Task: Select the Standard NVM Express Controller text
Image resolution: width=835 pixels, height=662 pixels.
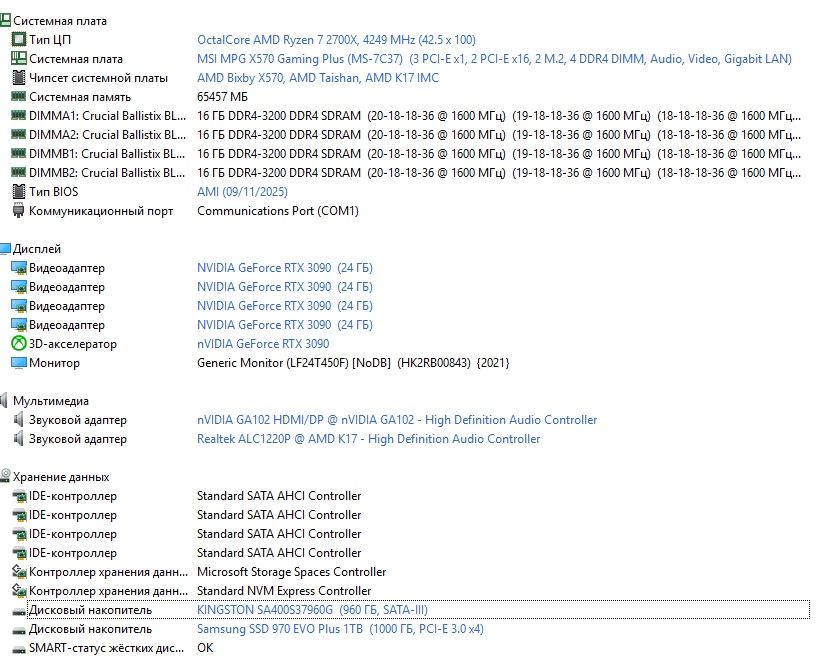Action: coord(284,591)
